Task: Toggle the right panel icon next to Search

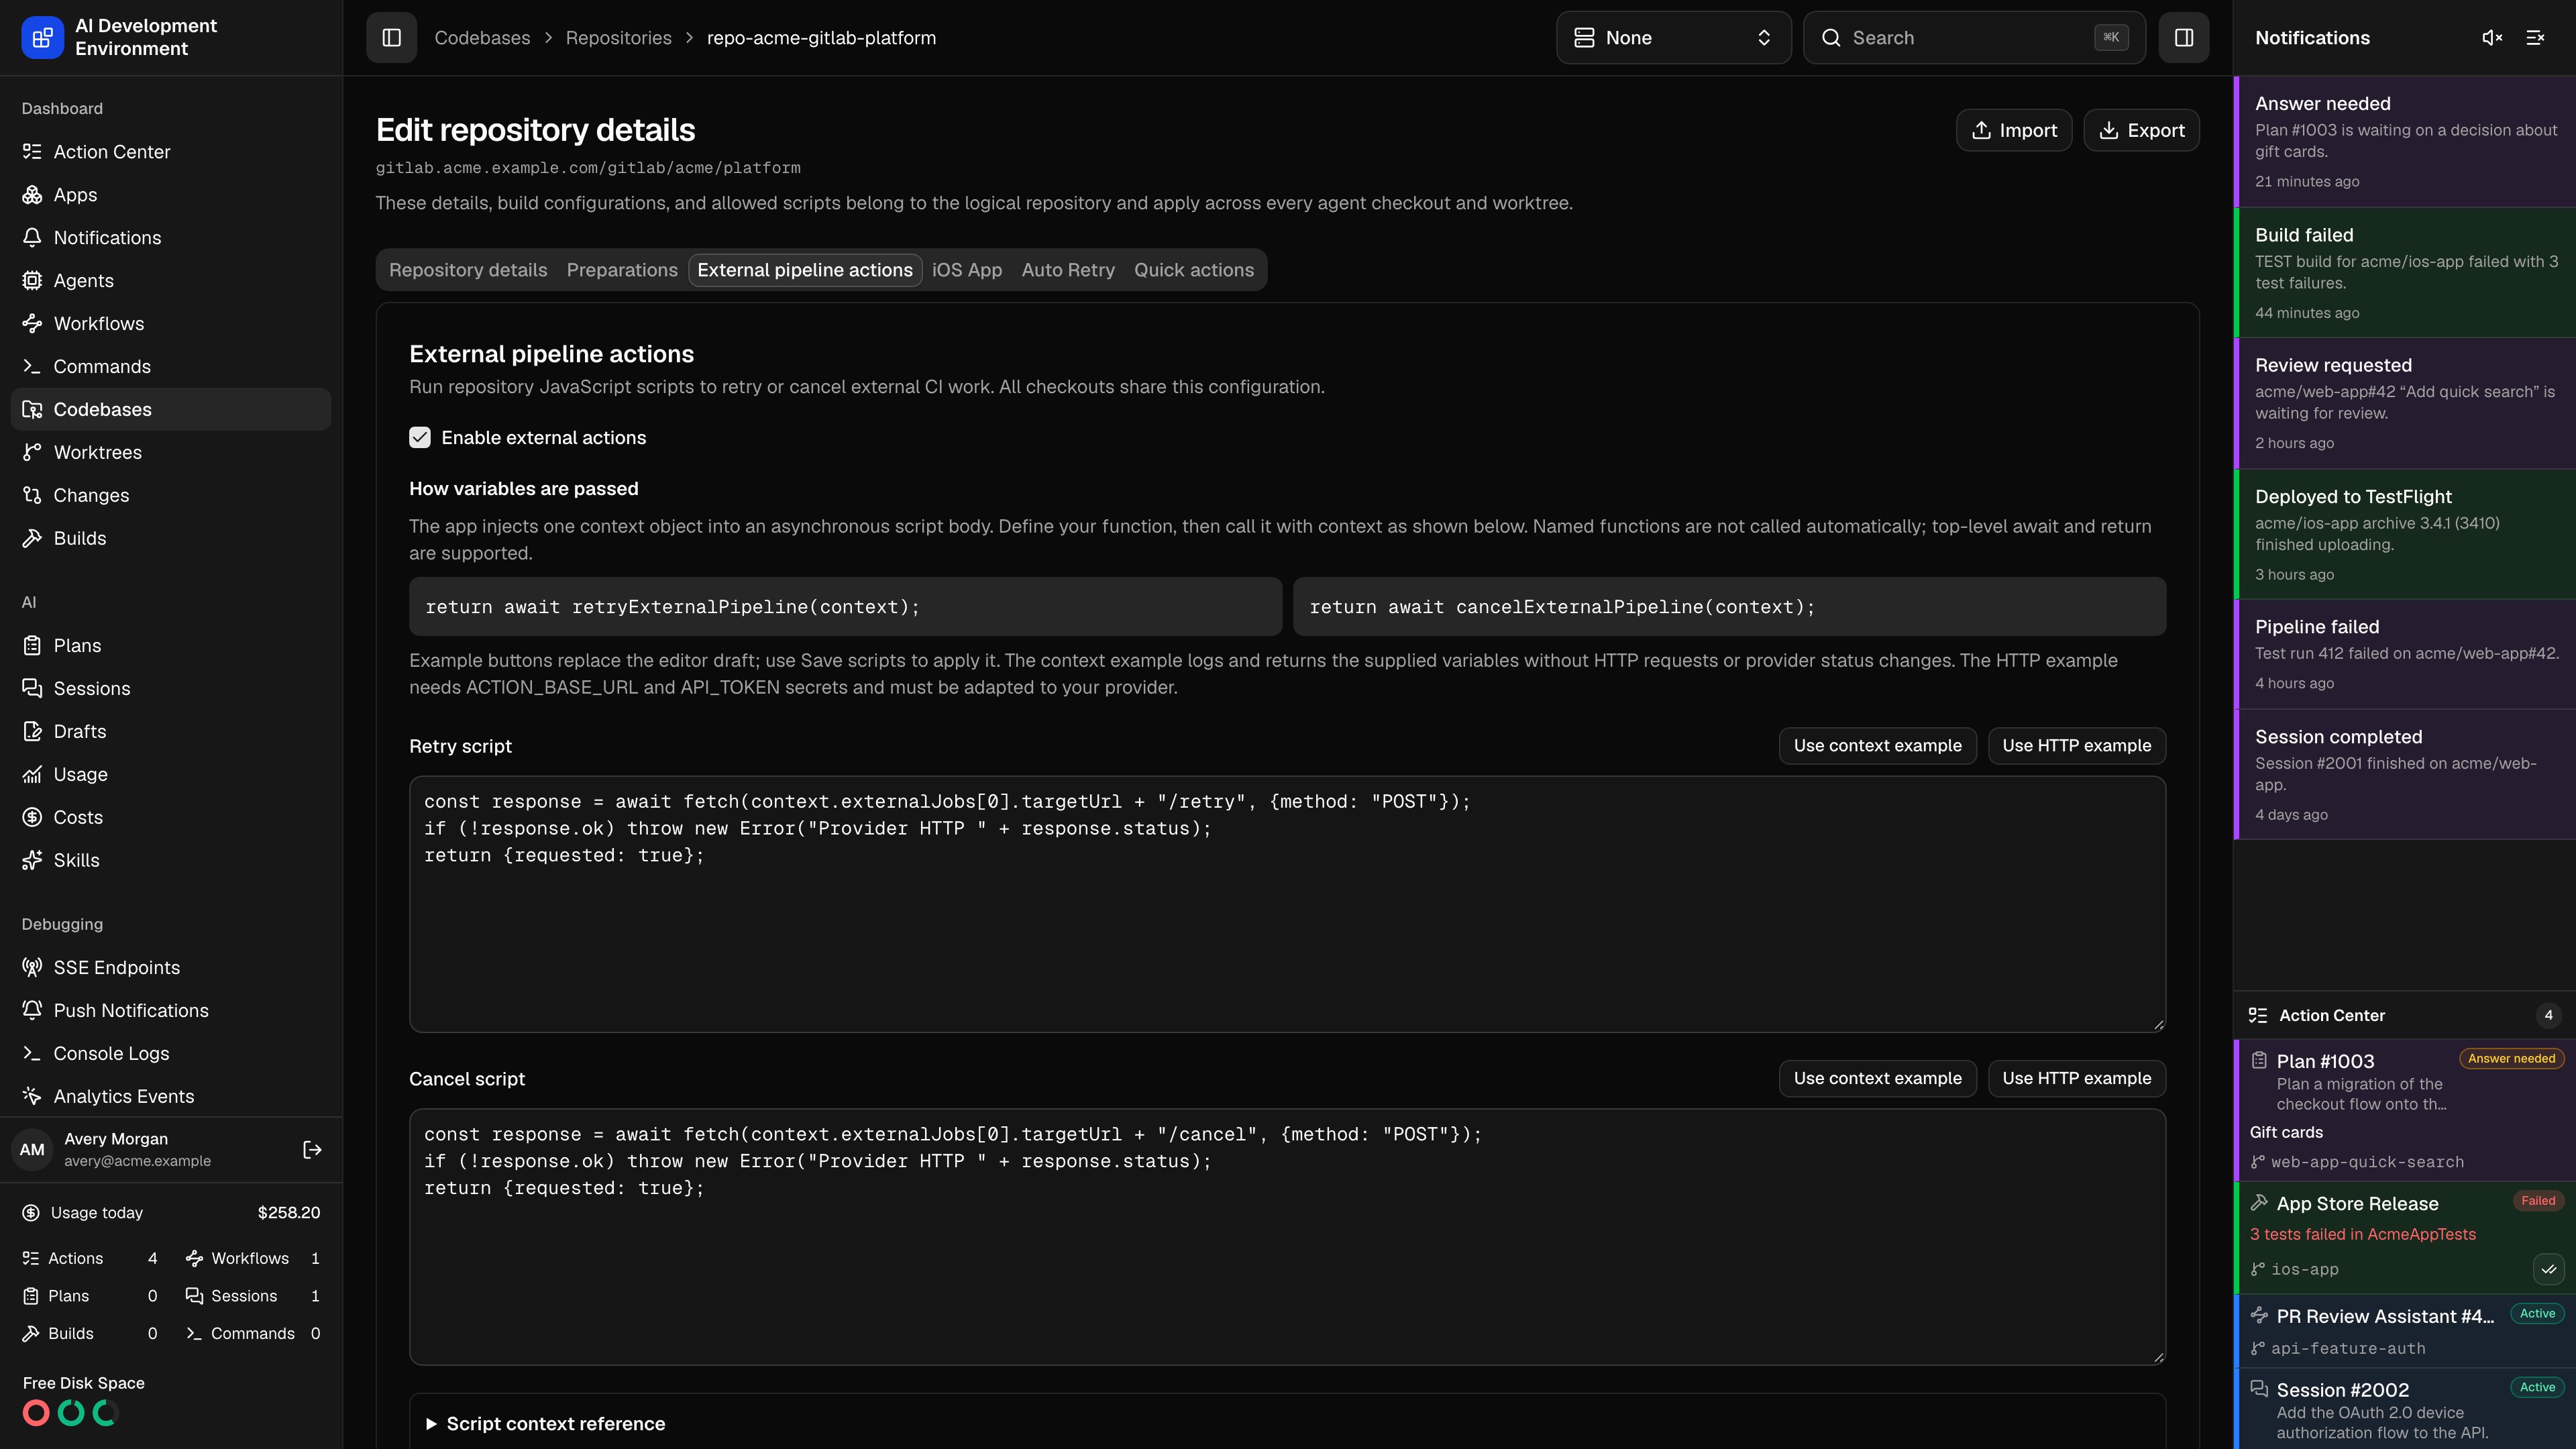Action: click(x=2183, y=38)
